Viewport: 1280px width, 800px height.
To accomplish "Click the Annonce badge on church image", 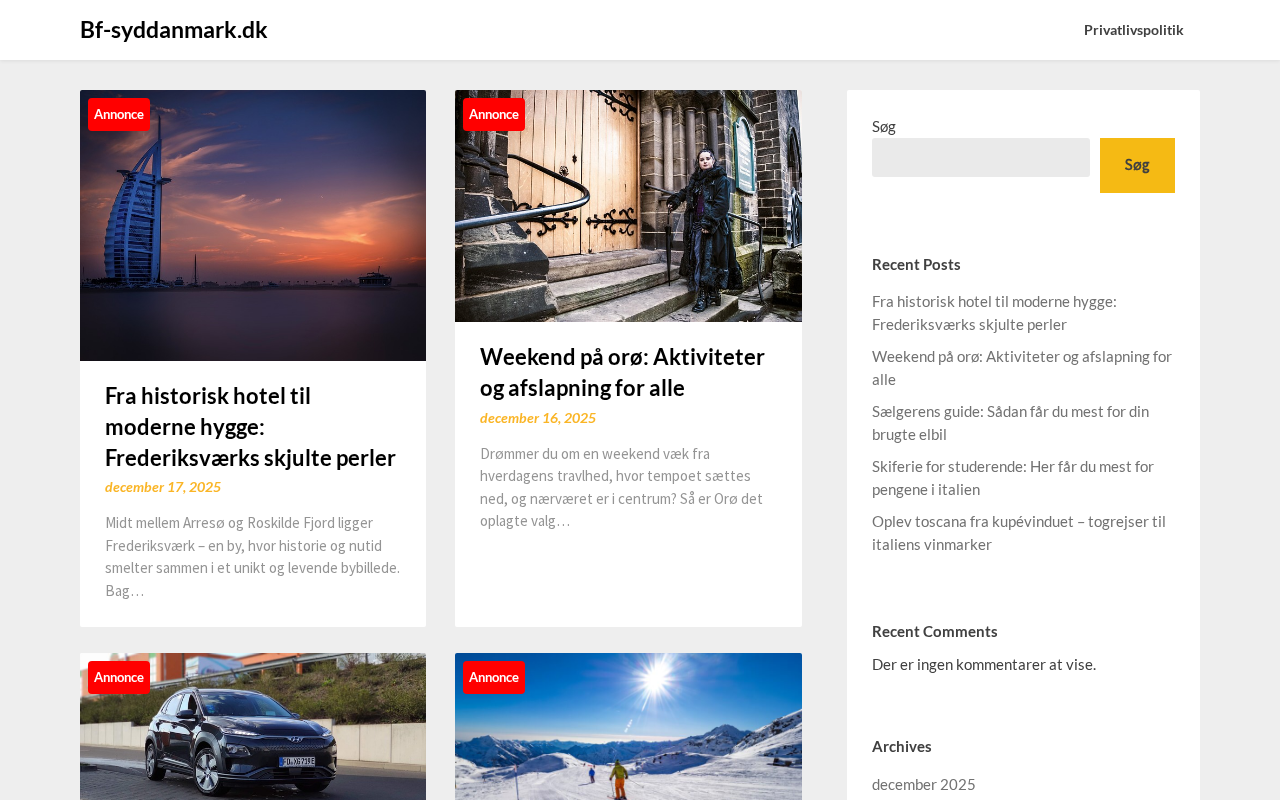I will tap(494, 114).
